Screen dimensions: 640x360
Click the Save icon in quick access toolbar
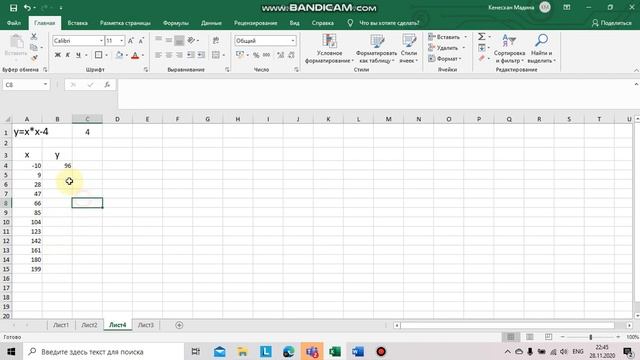point(13,7)
